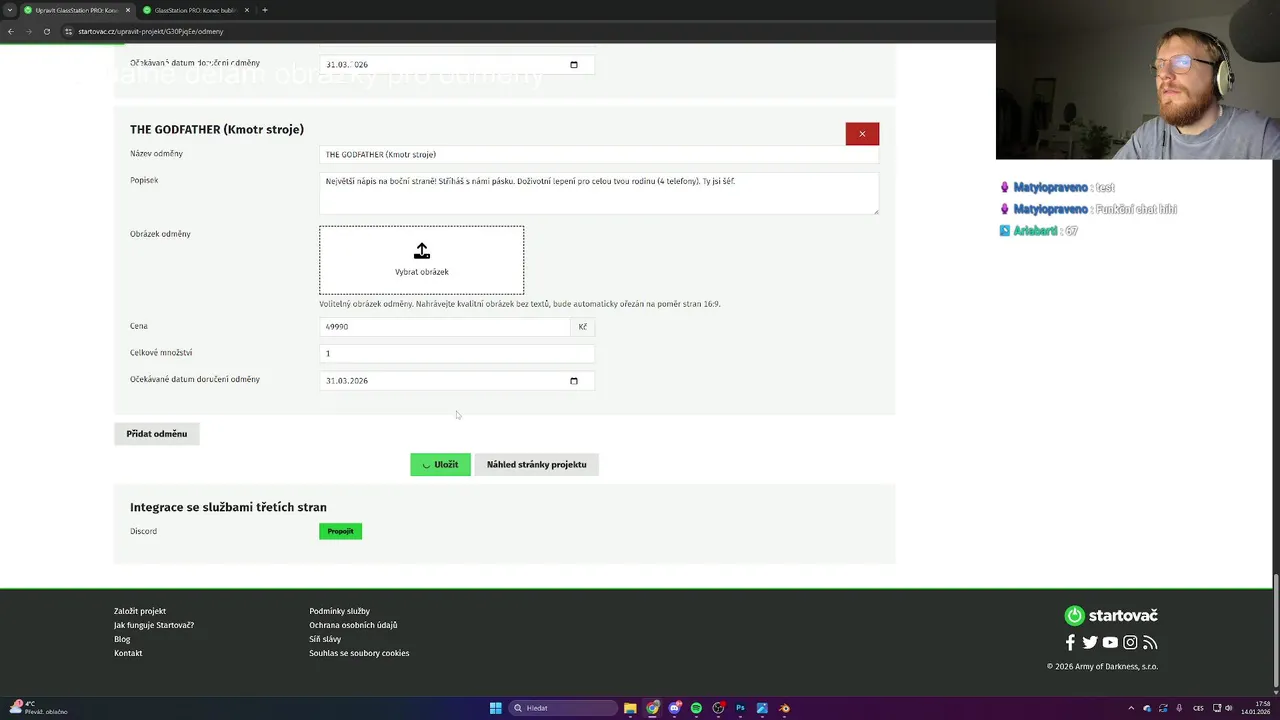Click 'Celkové množství' field showing 1

(x=457, y=353)
